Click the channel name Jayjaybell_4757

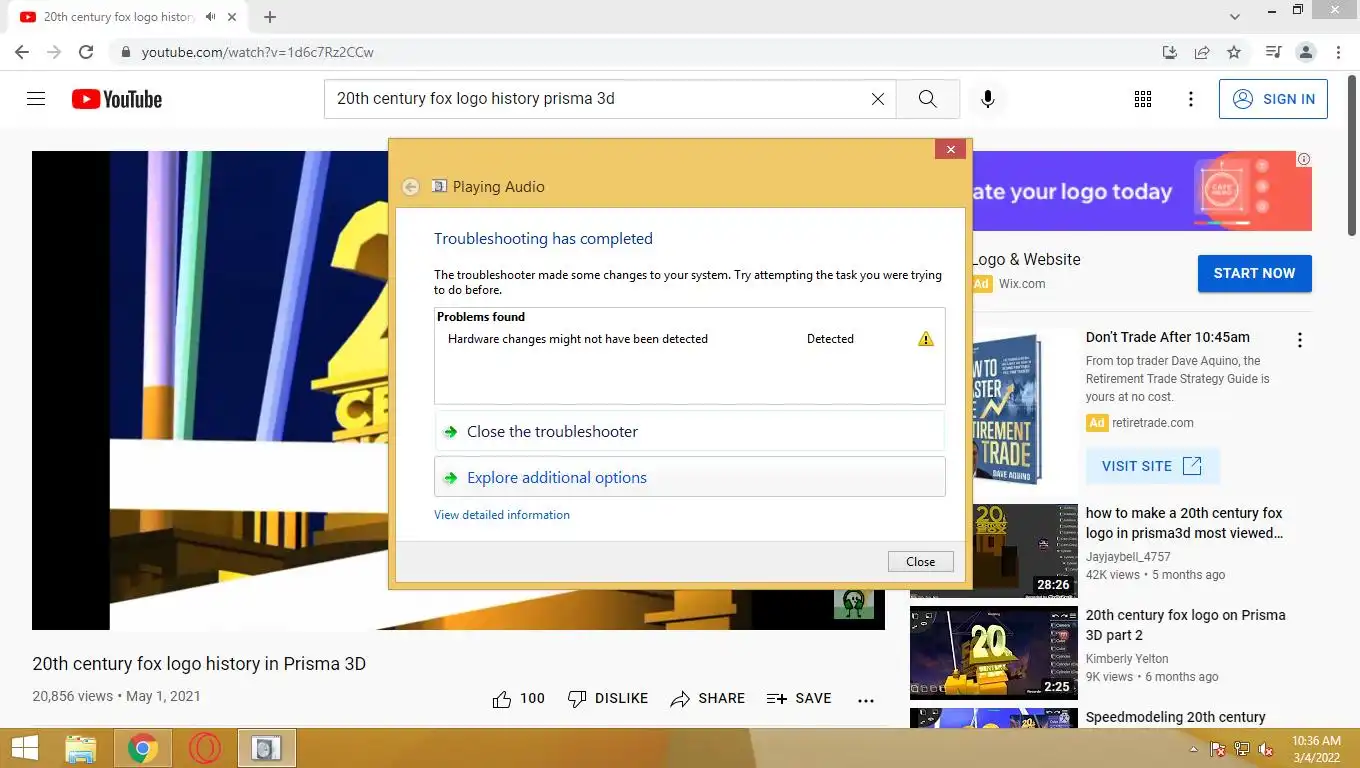coord(1128,557)
